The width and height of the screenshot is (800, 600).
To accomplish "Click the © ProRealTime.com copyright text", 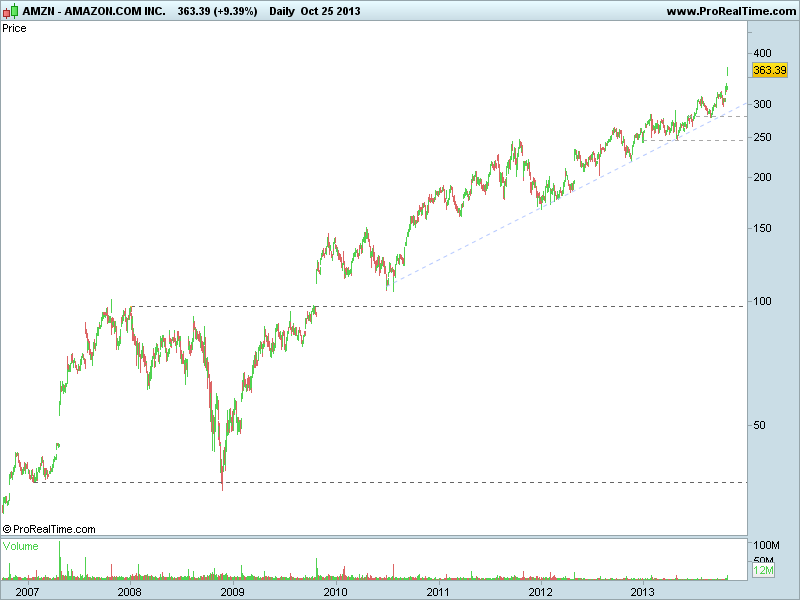I will (49, 529).
